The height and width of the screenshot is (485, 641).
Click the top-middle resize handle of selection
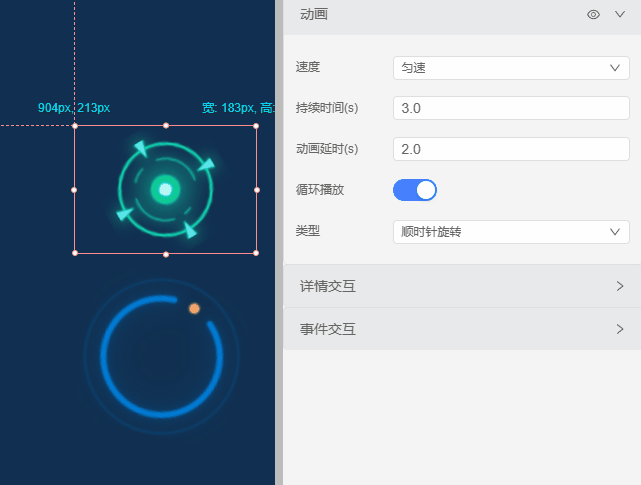tap(166, 126)
